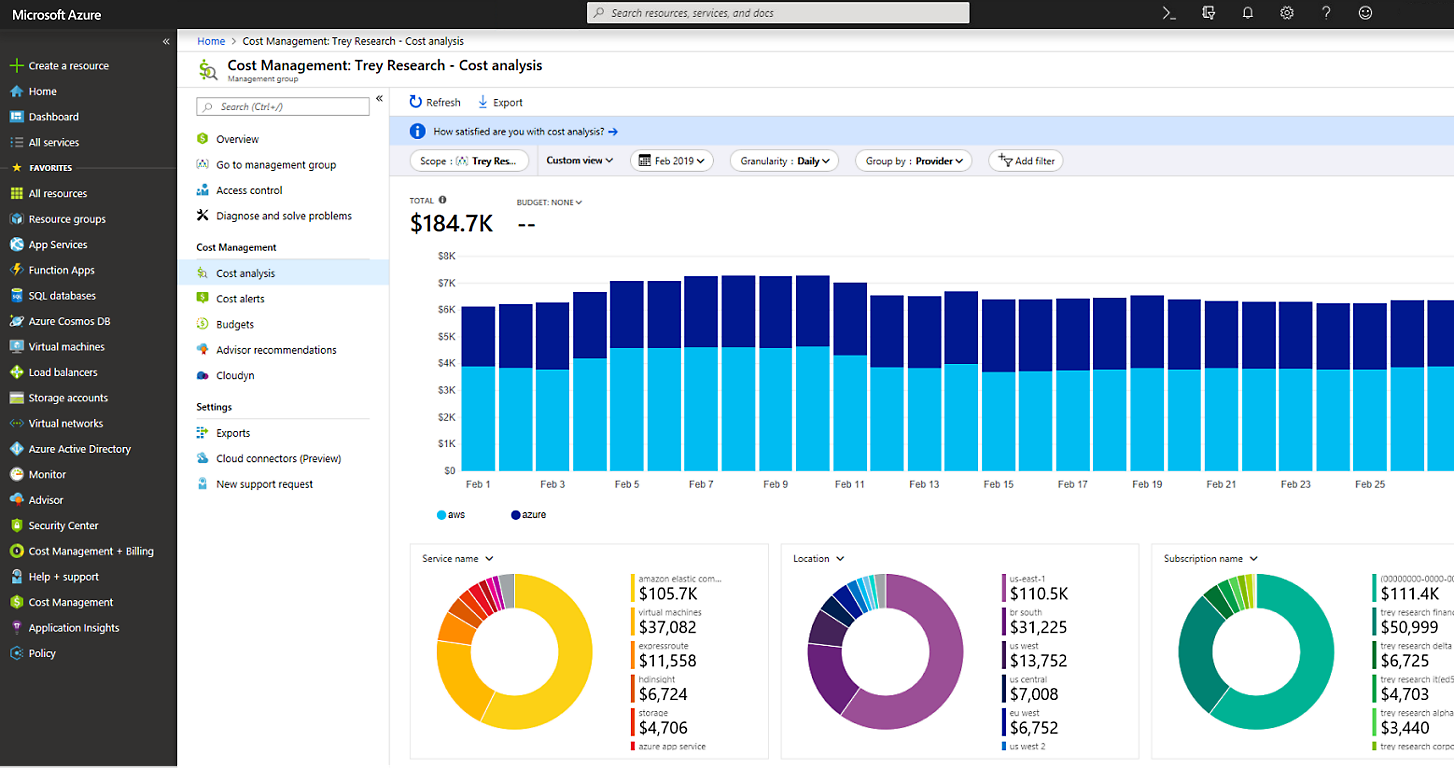
Task: Click the Add filter button
Action: pos(1027,161)
